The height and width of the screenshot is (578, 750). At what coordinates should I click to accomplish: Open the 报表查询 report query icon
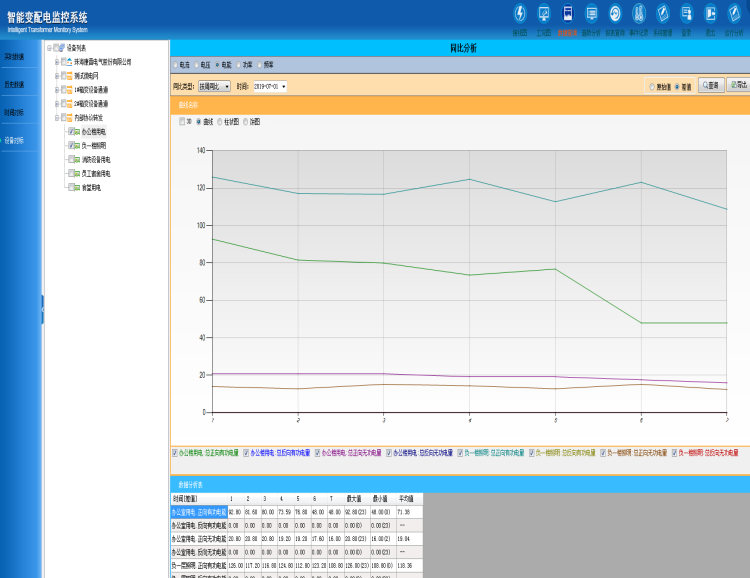tap(615, 14)
